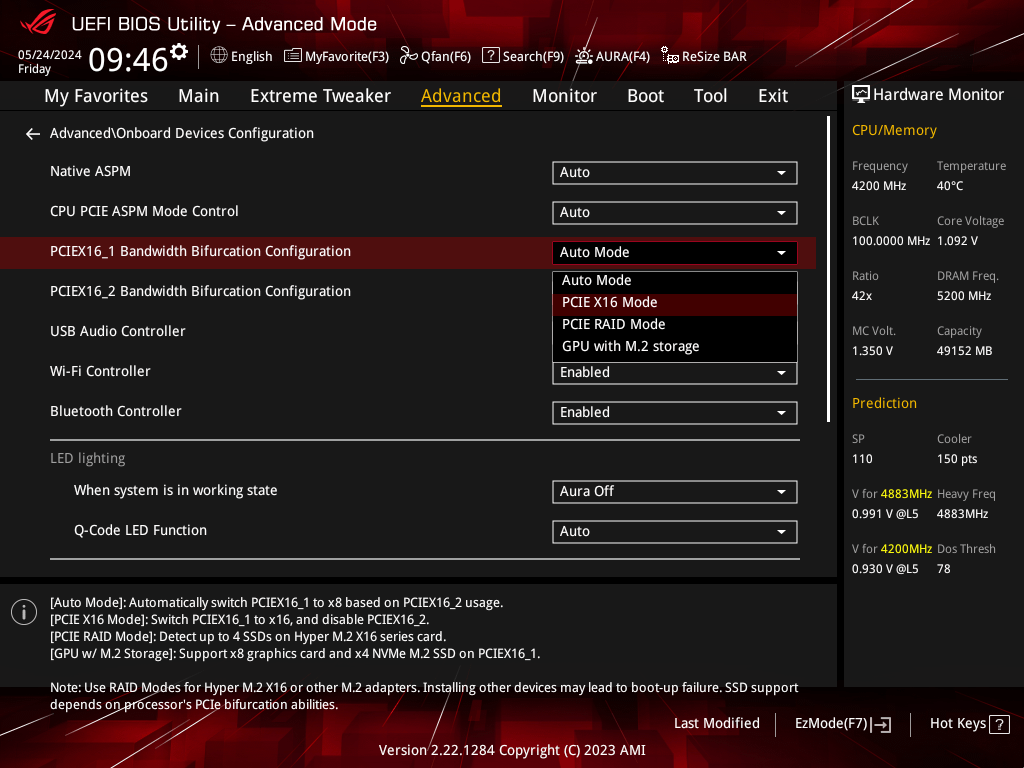Open Search(F9) question icon
Viewport: 1024px width, 768px height.
490,56
